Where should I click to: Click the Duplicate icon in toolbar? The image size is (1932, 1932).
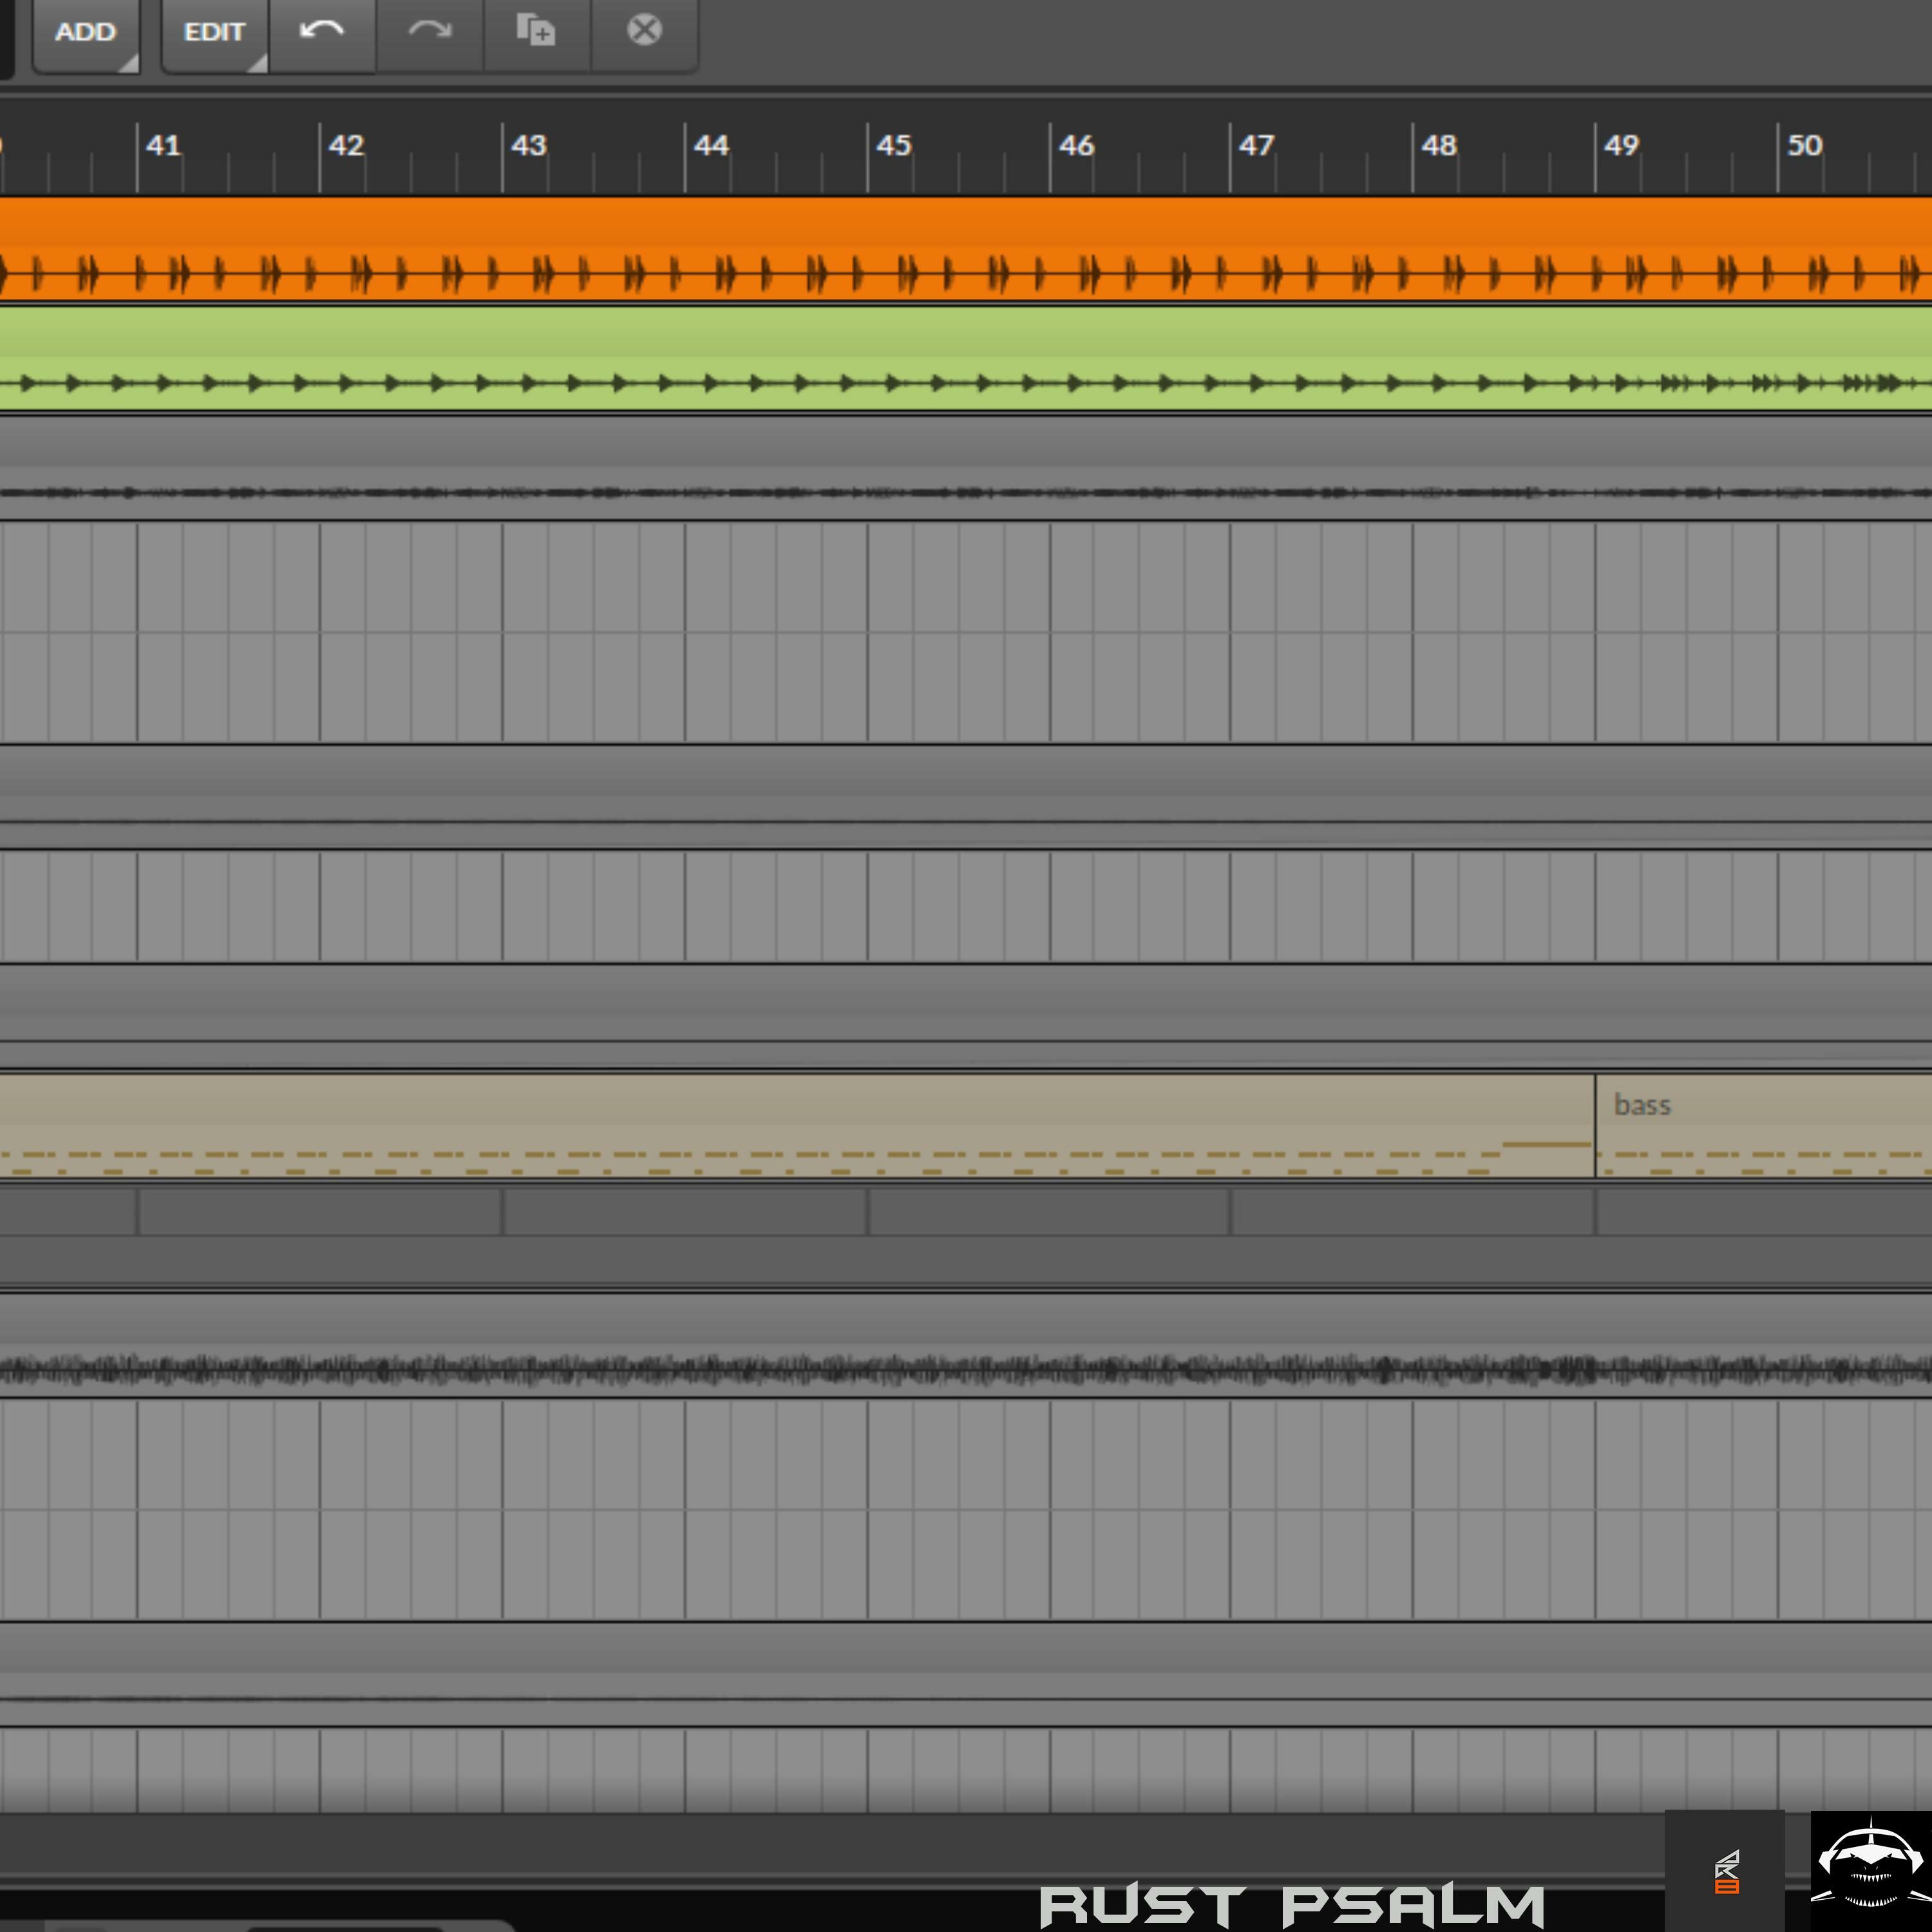[536, 31]
